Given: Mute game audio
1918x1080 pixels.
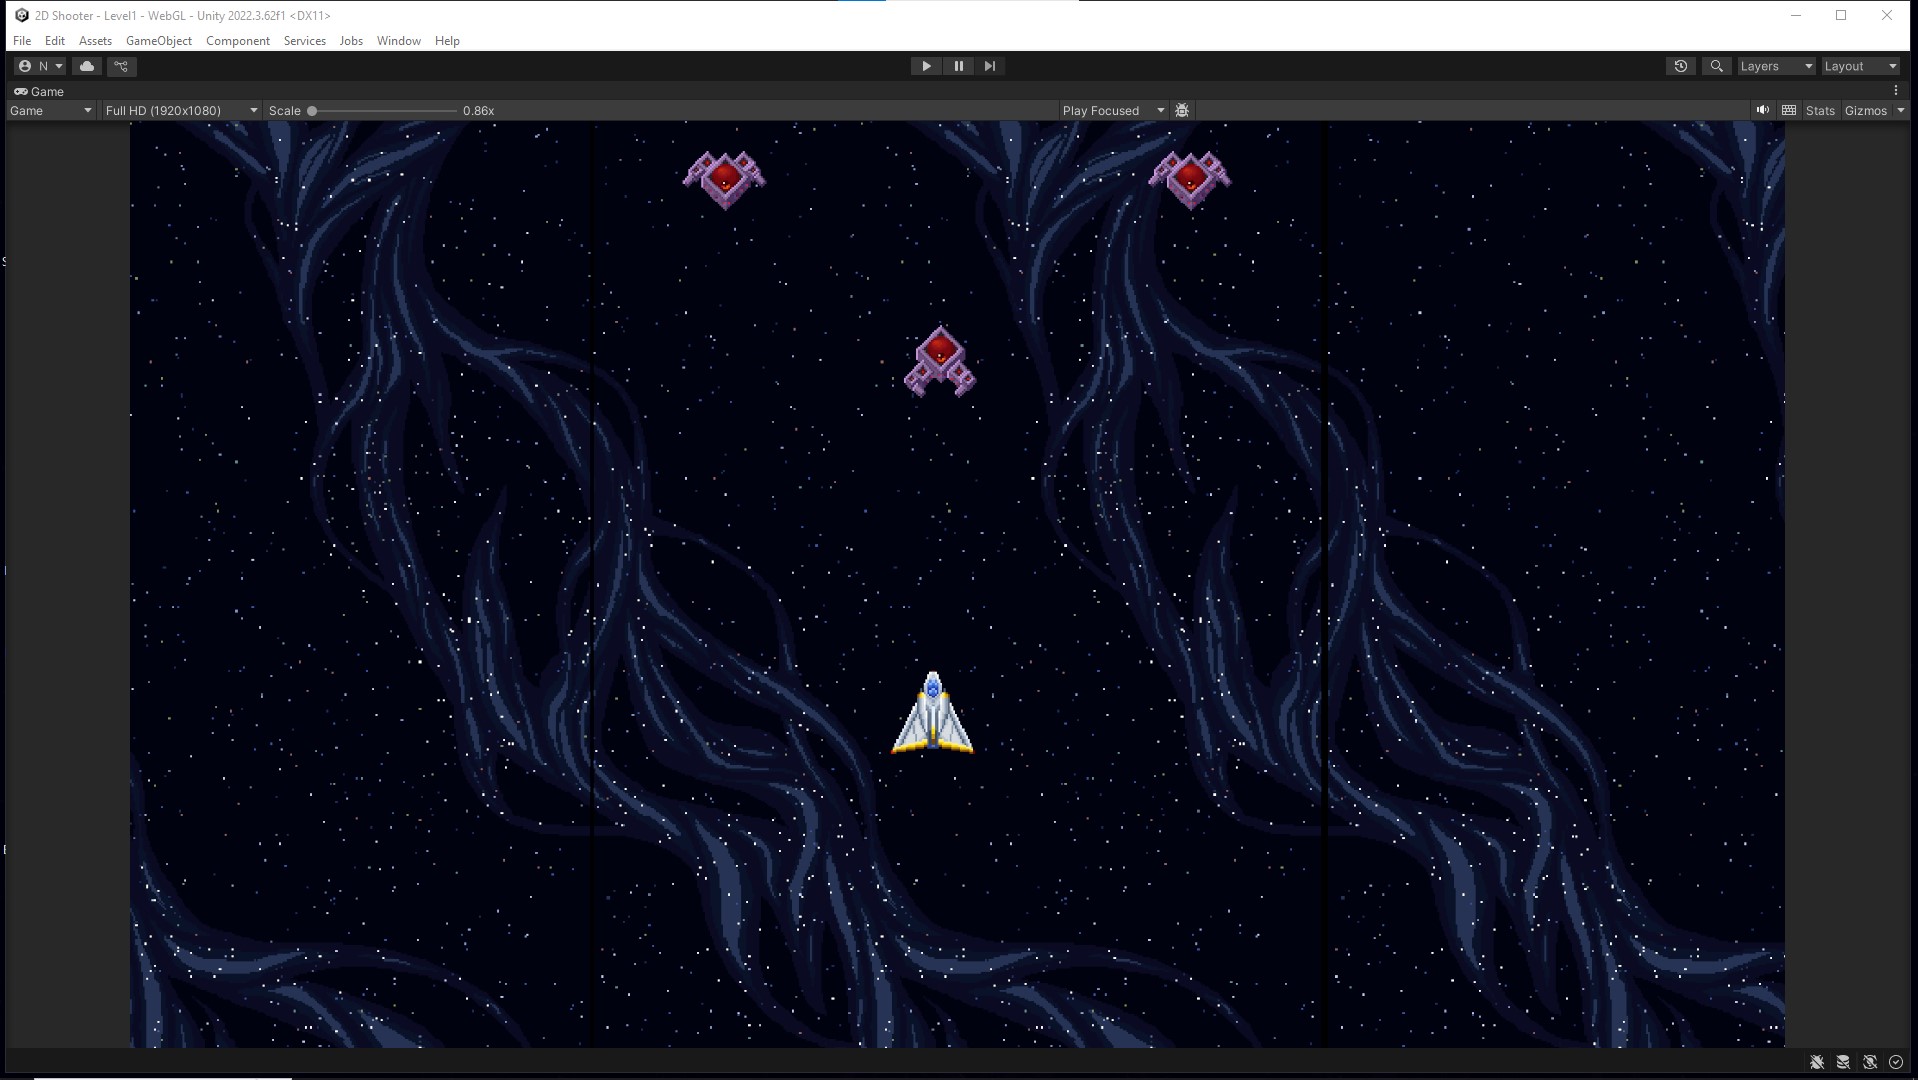Looking at the screenshot, I should pyautogui.click(x=1763, y=110).
